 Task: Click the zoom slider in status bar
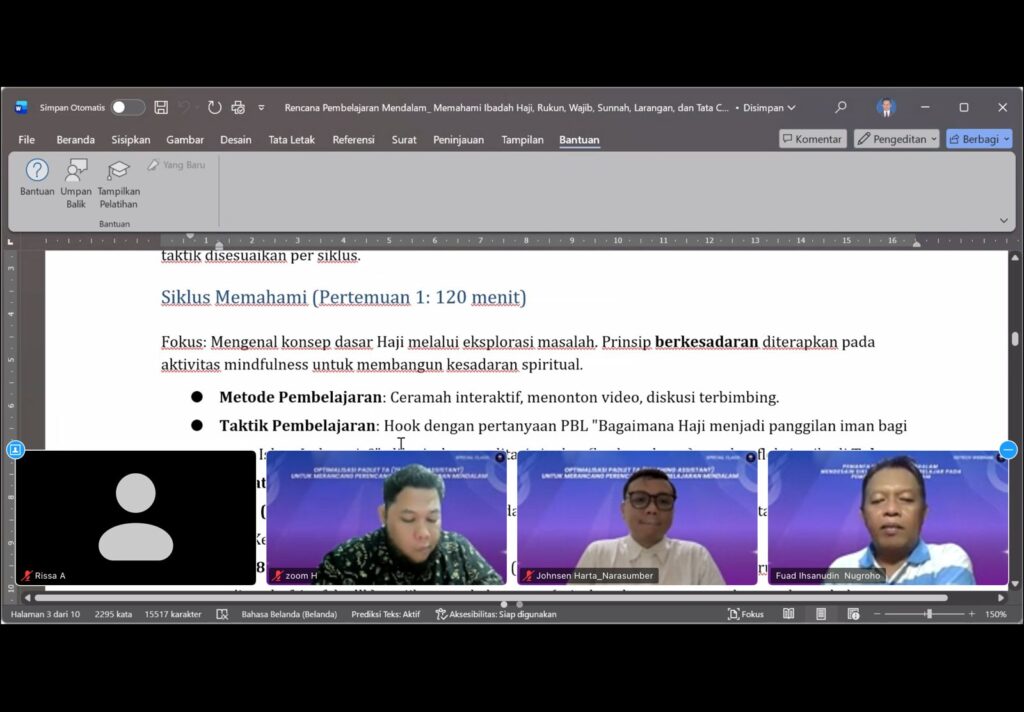point(928,614)
